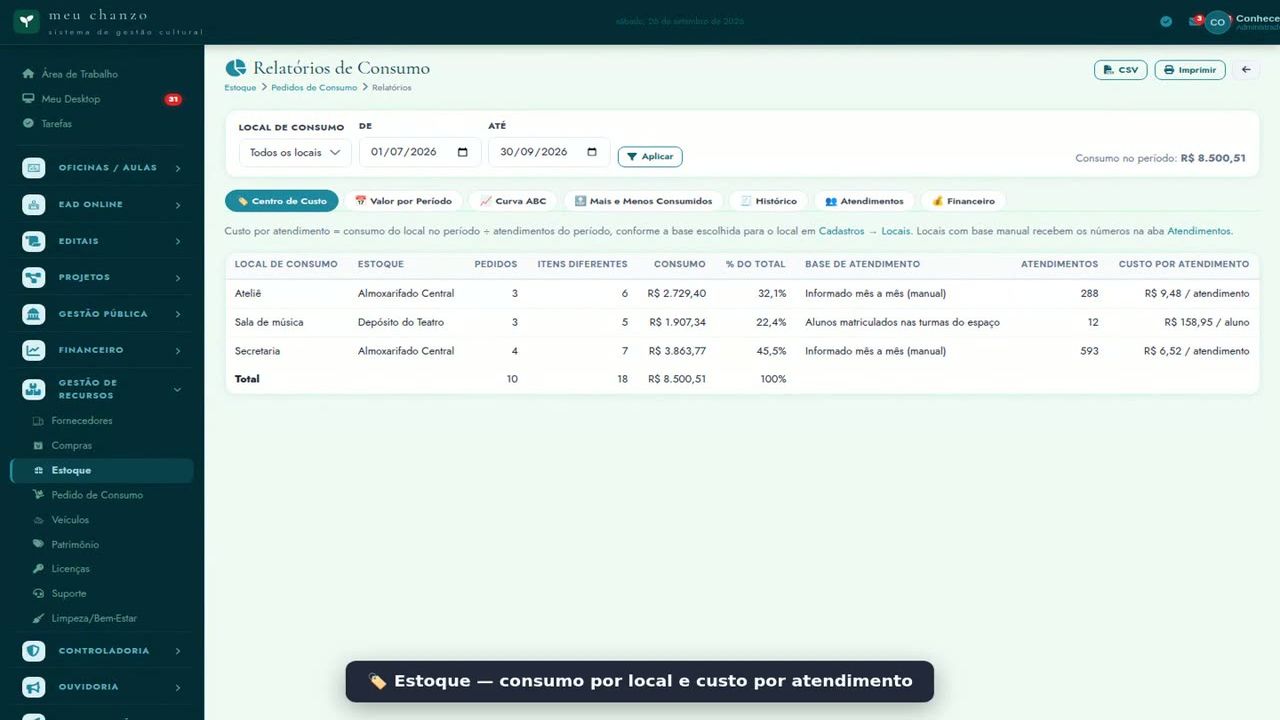Follow the Pedidos de Consumo breadcrumb link
This screenshot has width=1280, height=720.
[x=314, y=88]
